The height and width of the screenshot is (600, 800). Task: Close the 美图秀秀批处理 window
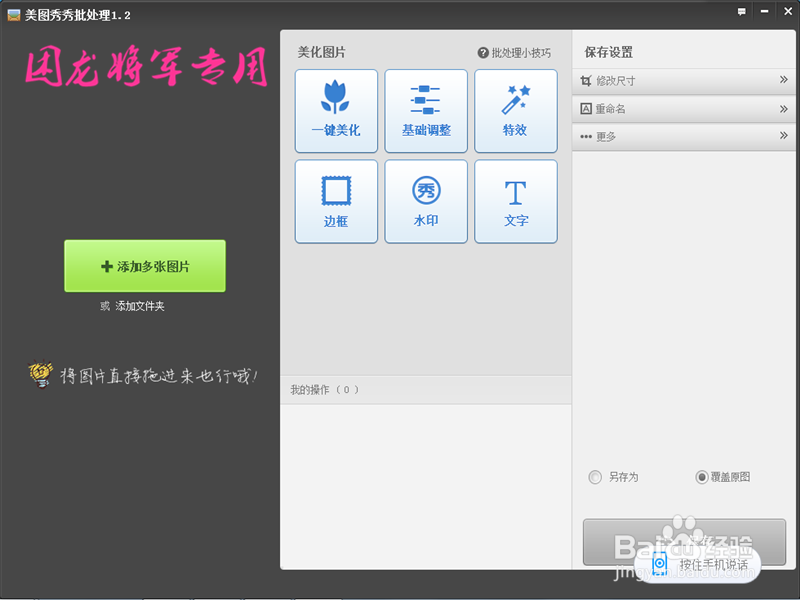tap(788, 12)
